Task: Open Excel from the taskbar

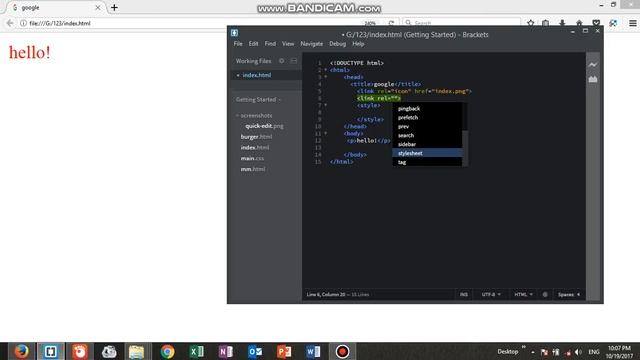Action: [197, 351]
